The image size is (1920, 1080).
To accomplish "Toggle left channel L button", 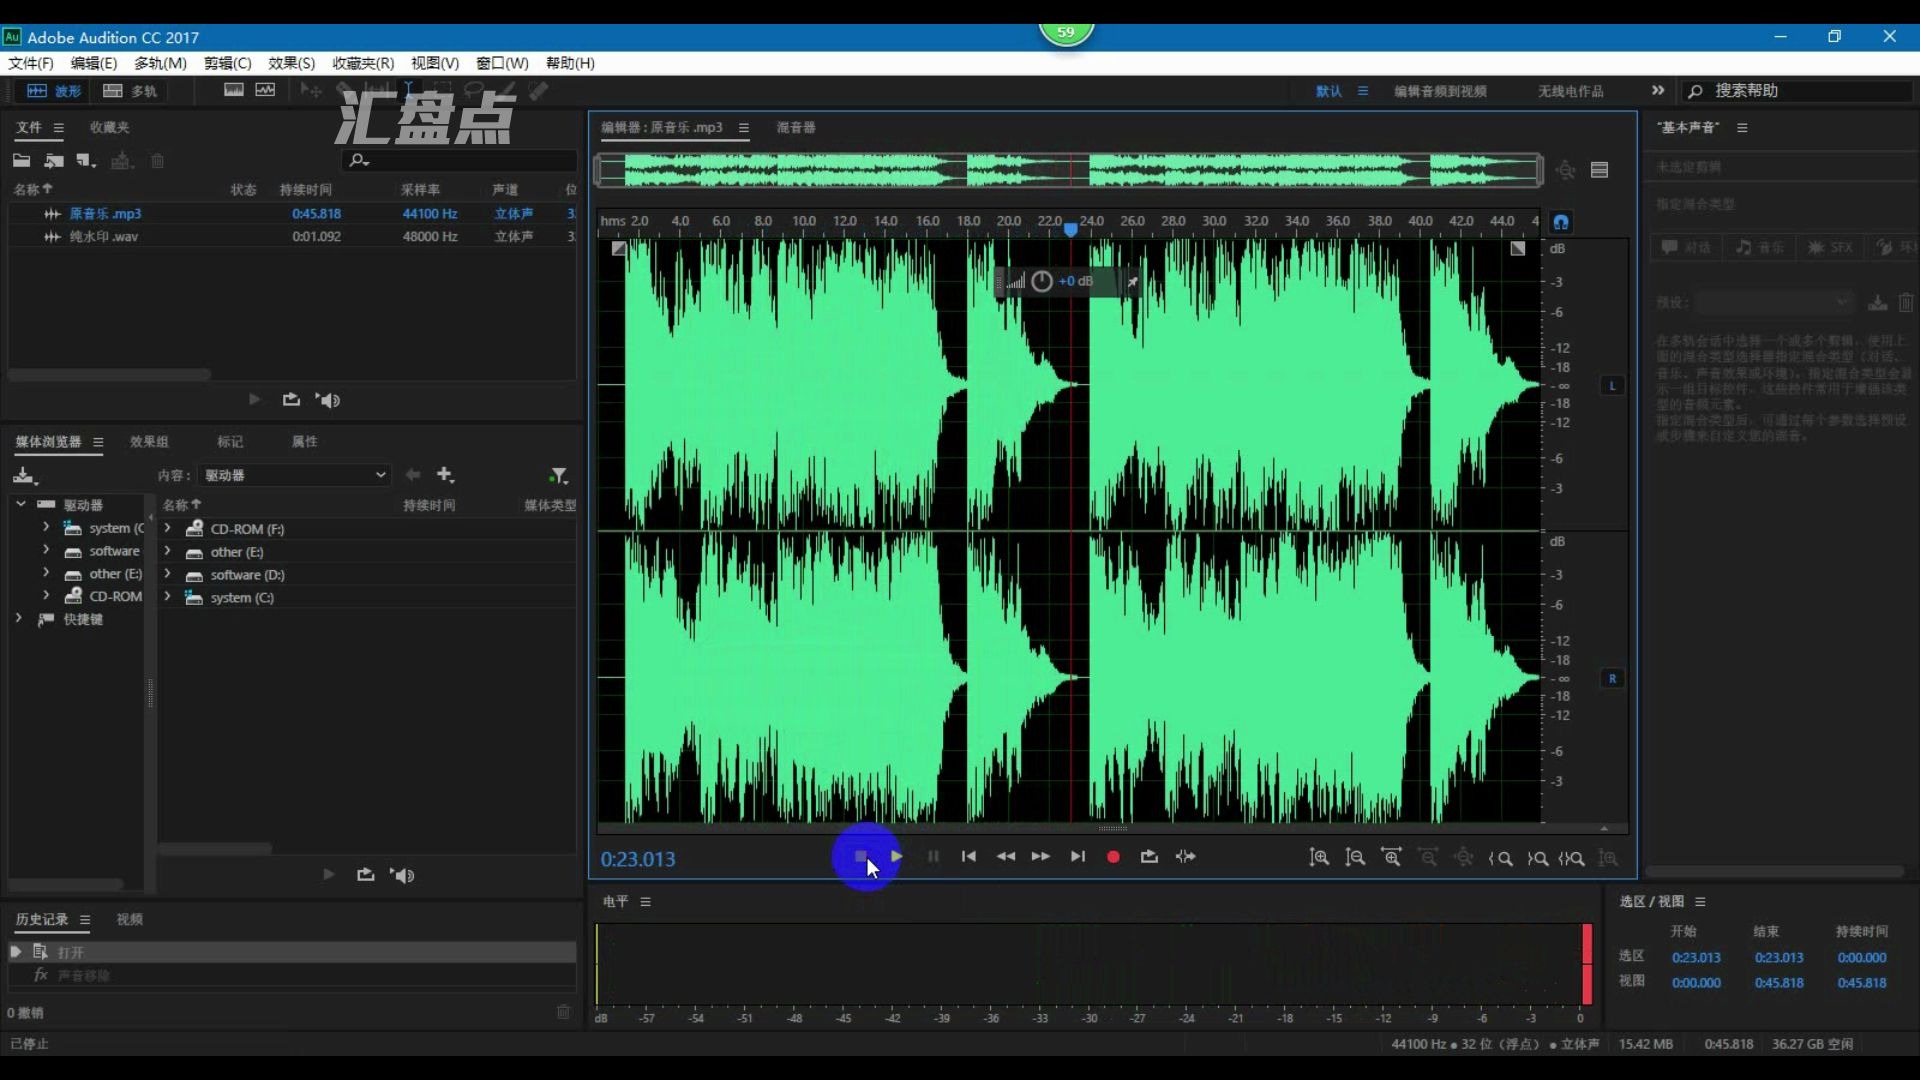I will click(x=1612, y=385).
